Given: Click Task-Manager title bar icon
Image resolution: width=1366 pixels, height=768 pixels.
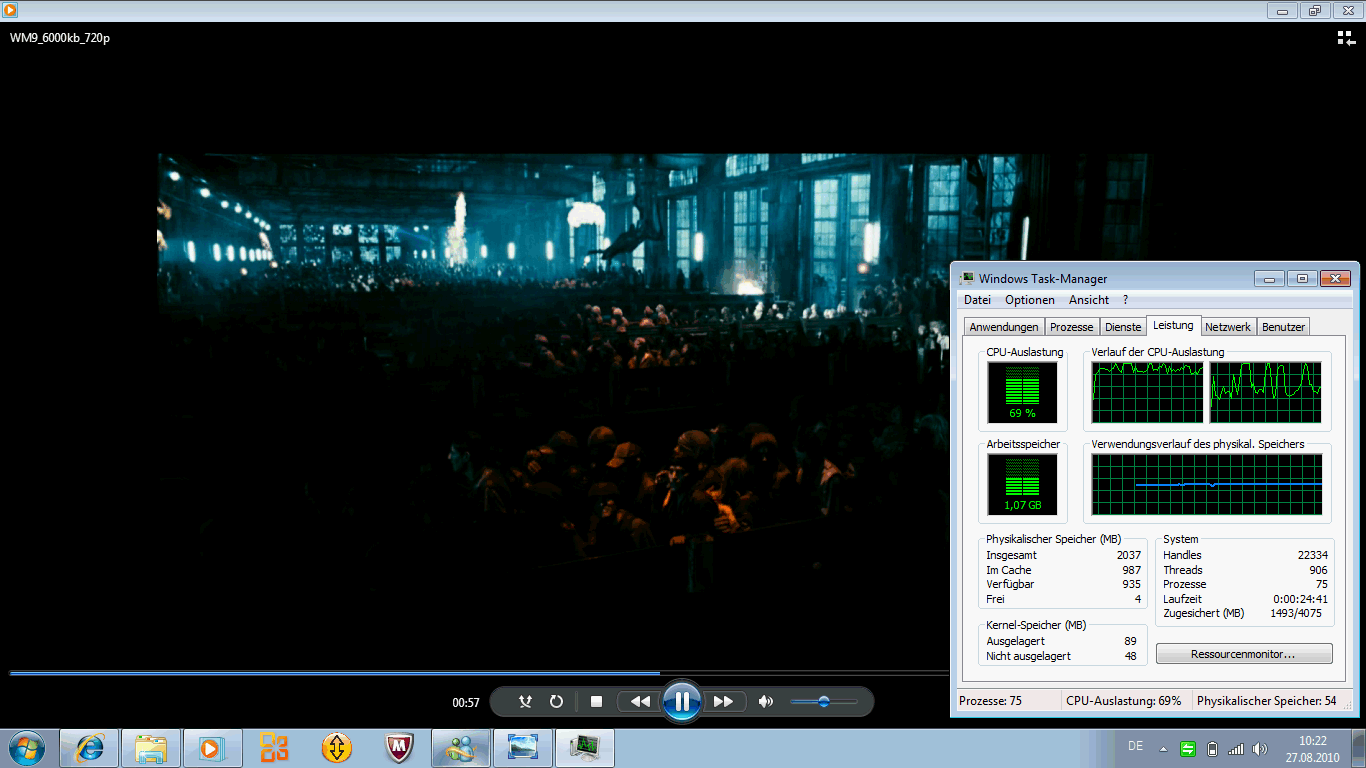Looking at the screenshot, I should pos(967,279).
